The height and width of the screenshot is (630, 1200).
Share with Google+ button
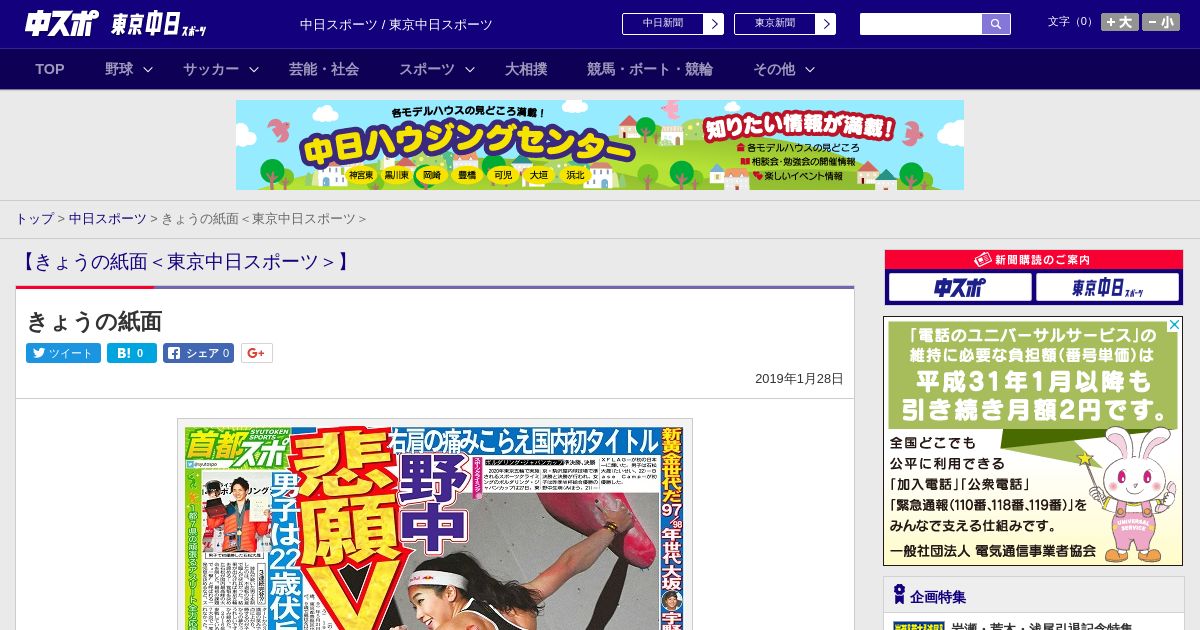coord(257,353)
